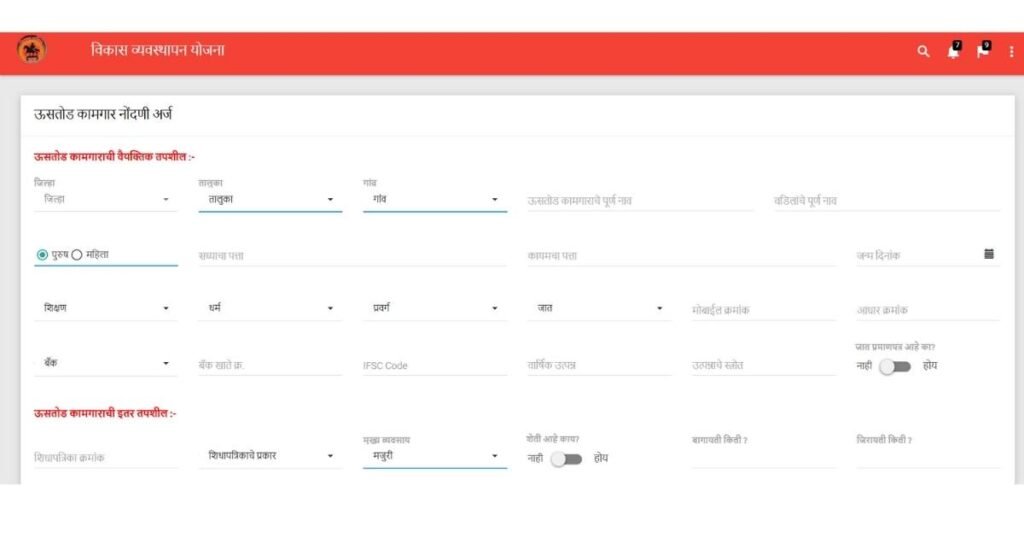Screen dimensions: 1024x538
Task: Select the पुरुष radio button
Action: point(42,255)
